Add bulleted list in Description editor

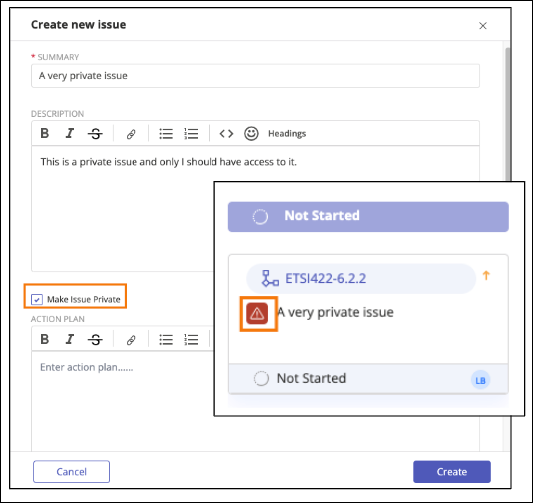click(x=166, y=134)
